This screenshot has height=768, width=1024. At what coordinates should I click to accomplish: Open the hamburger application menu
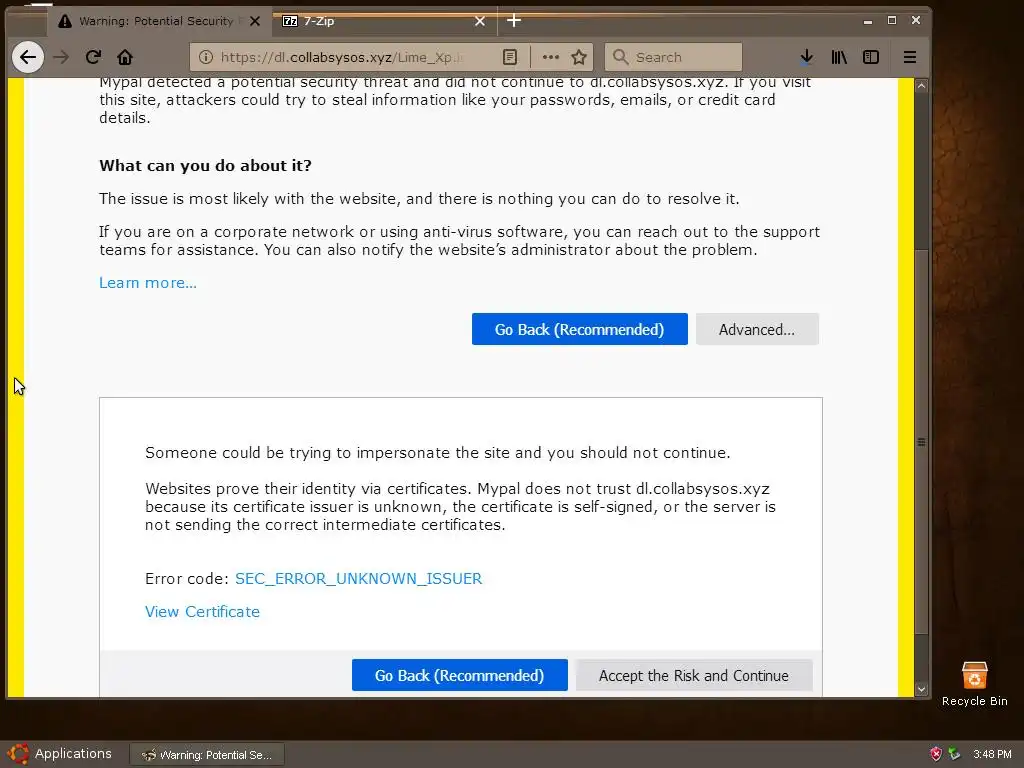(910, 57)
